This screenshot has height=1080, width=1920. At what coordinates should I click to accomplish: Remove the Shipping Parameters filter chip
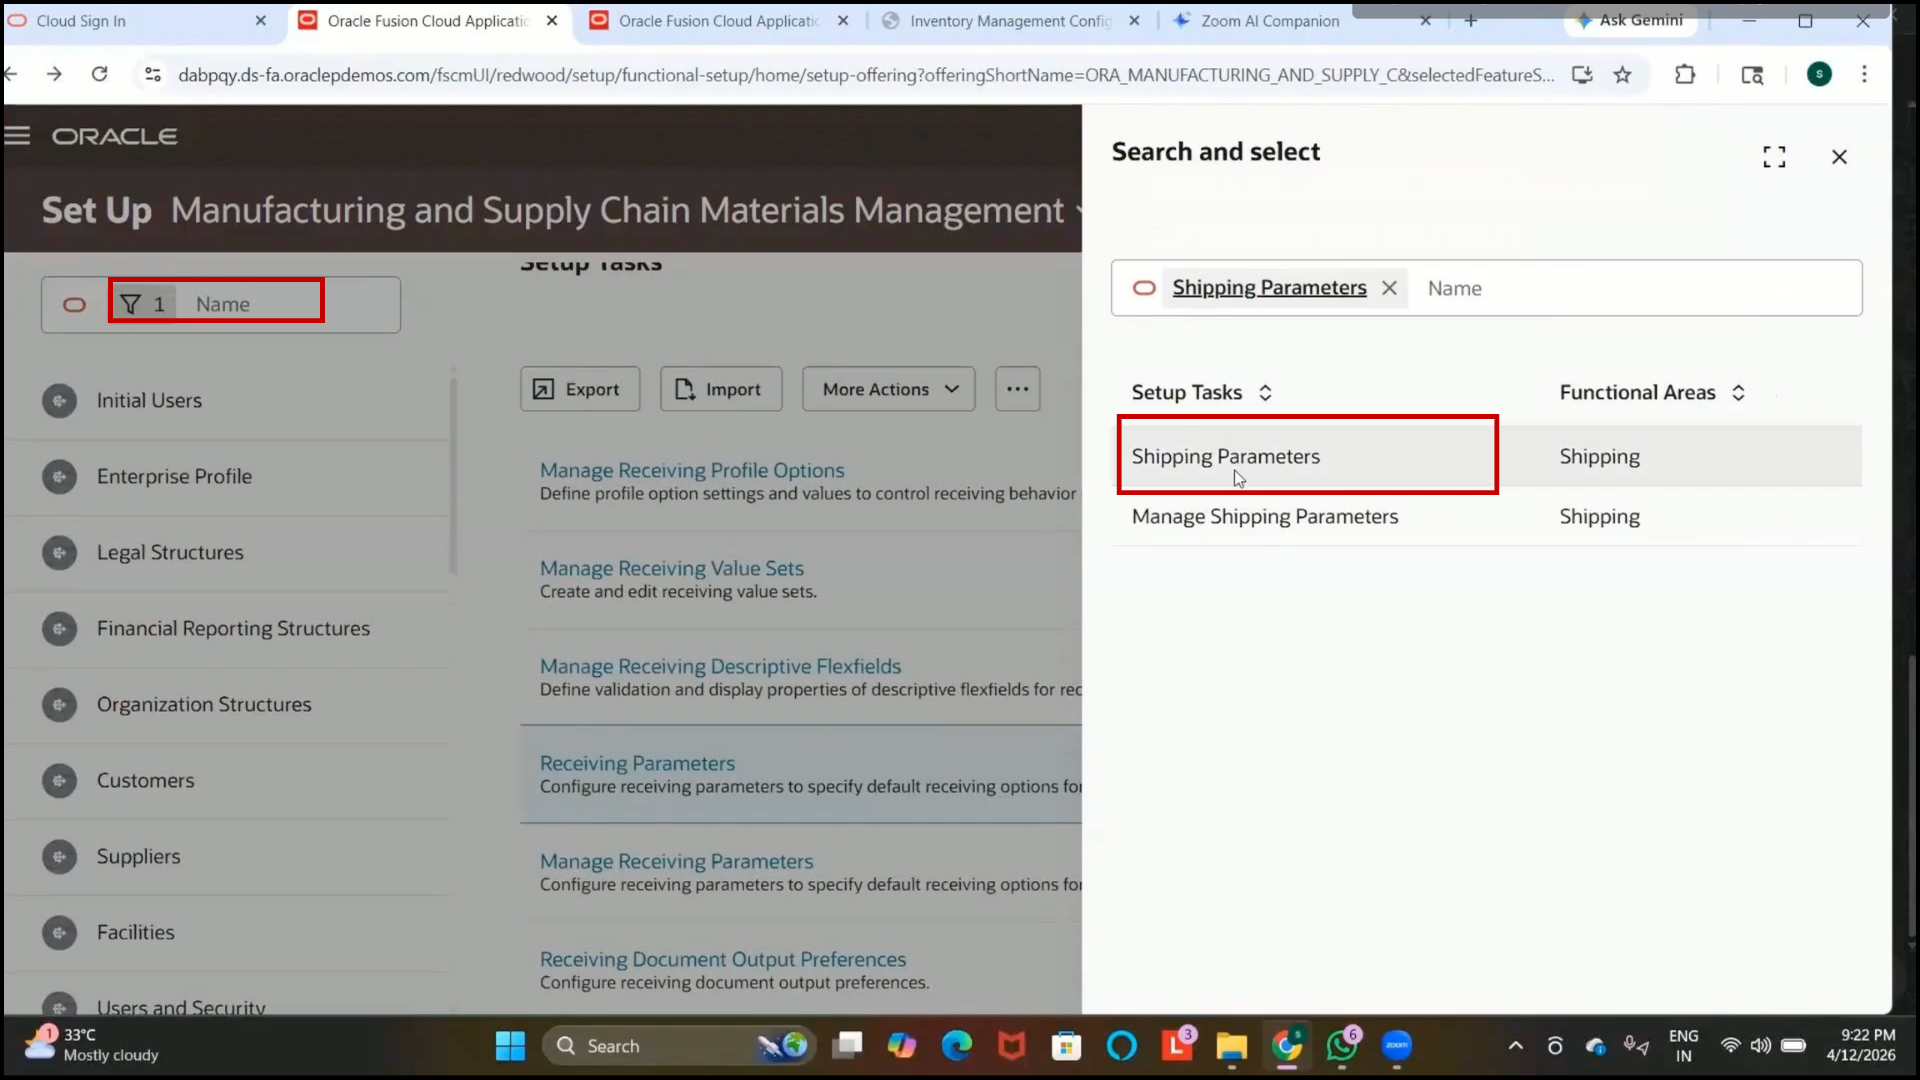[x=1389, y=288]
